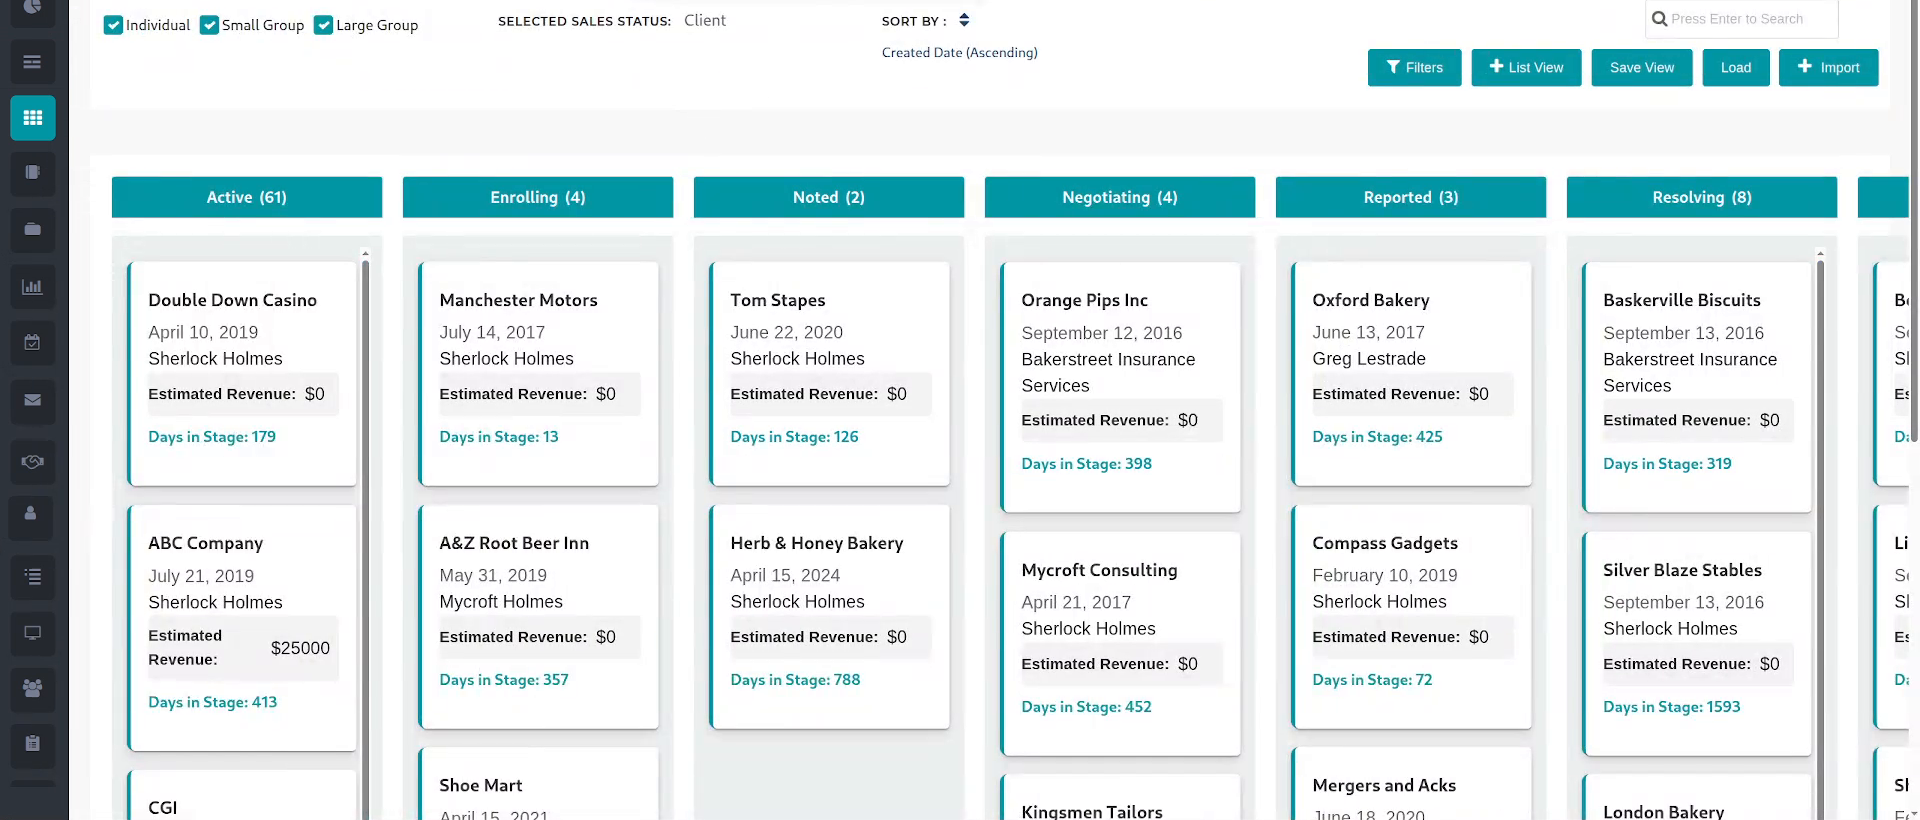The height and width of the screenshot is (820, 1920).
Task: Open the CGI card
Action: click(x=242, y=796)
